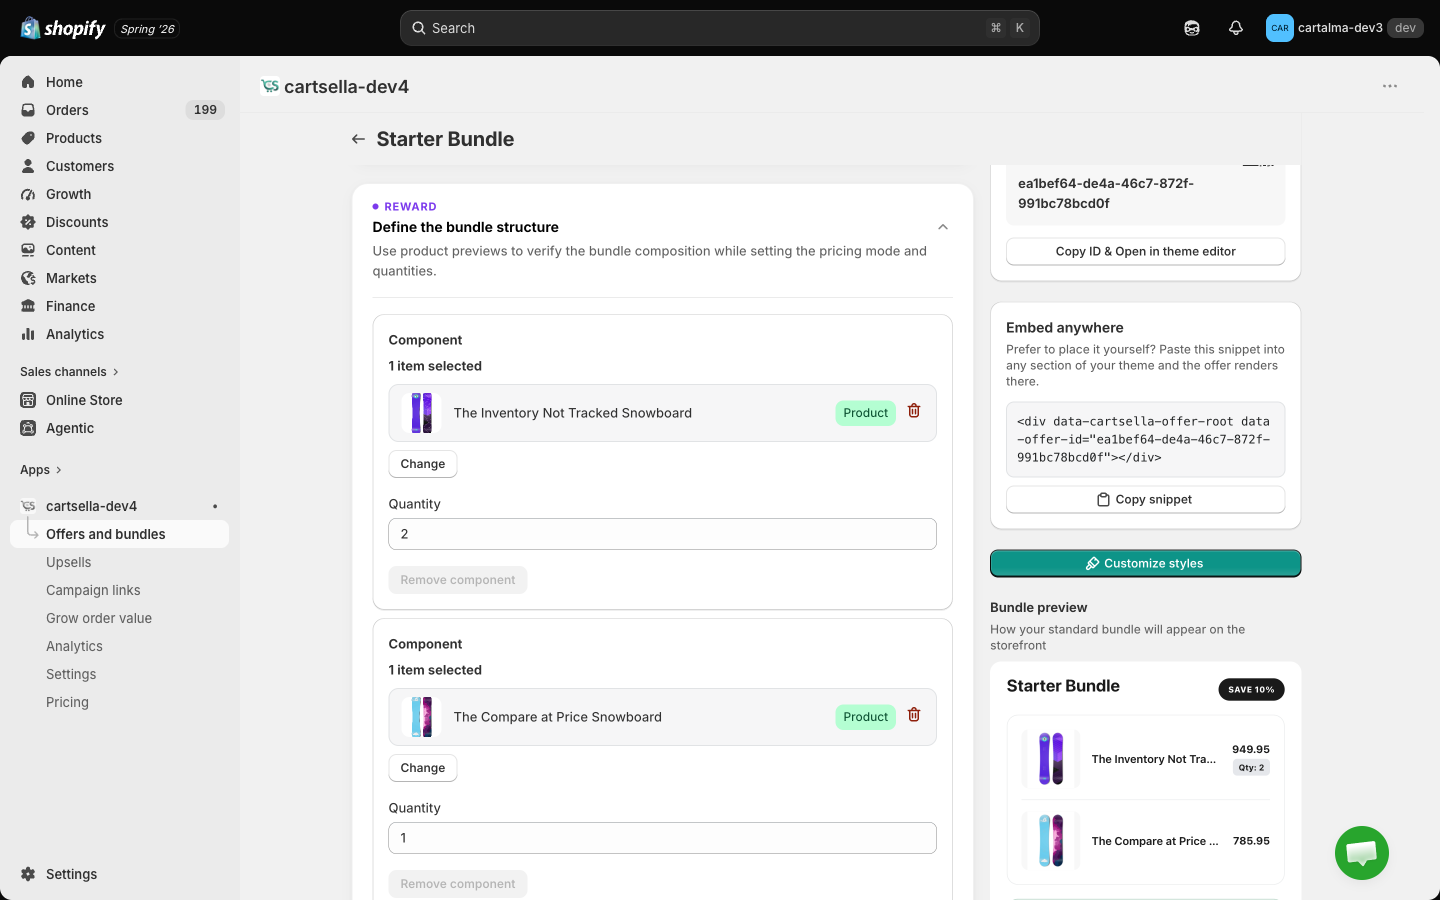Click the cartsella-dev4 header app icon
1440x900 pixels.
click(269, 86)
